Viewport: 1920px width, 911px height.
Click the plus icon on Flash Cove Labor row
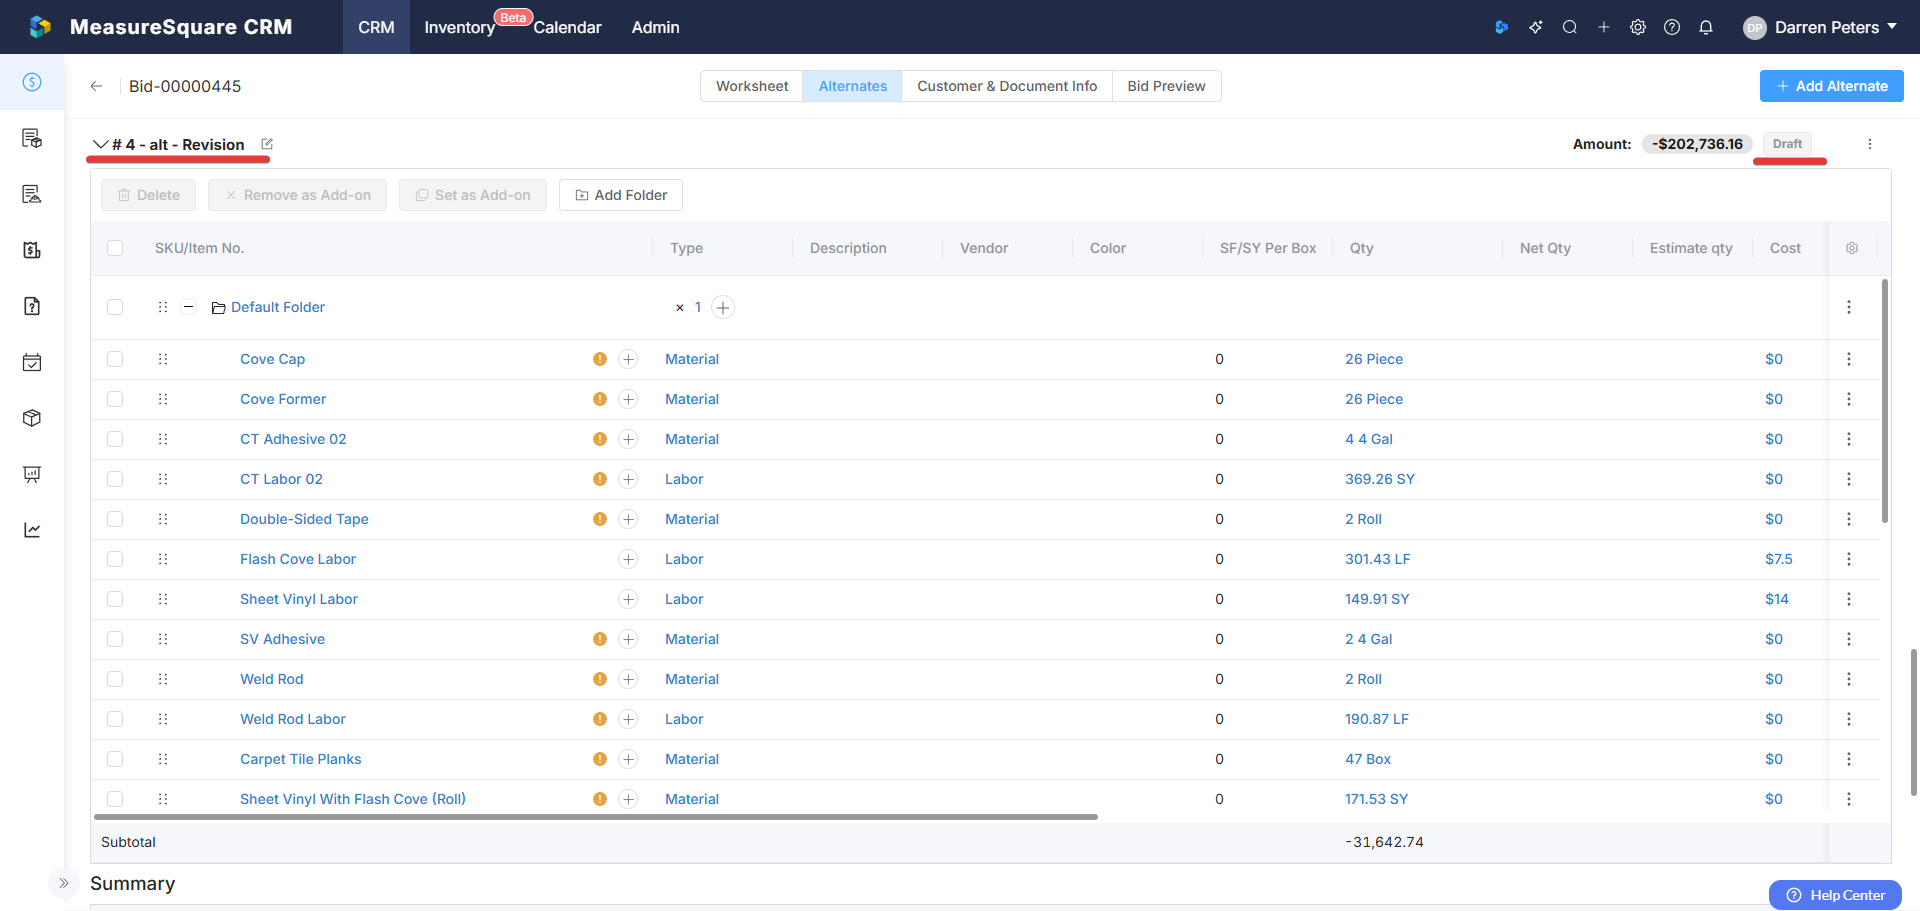[628, 559]
